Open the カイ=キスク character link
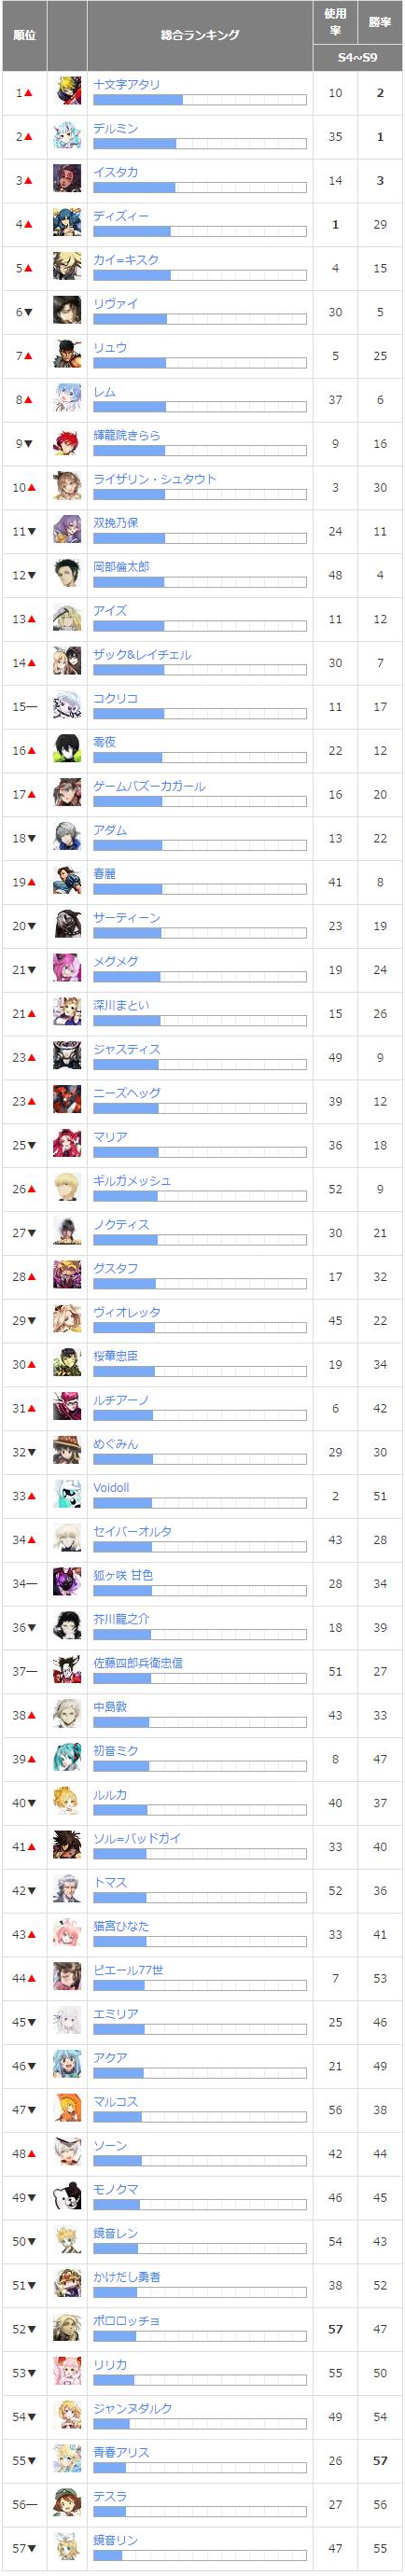Screen dimensions: 405x2576 point(125,260)
